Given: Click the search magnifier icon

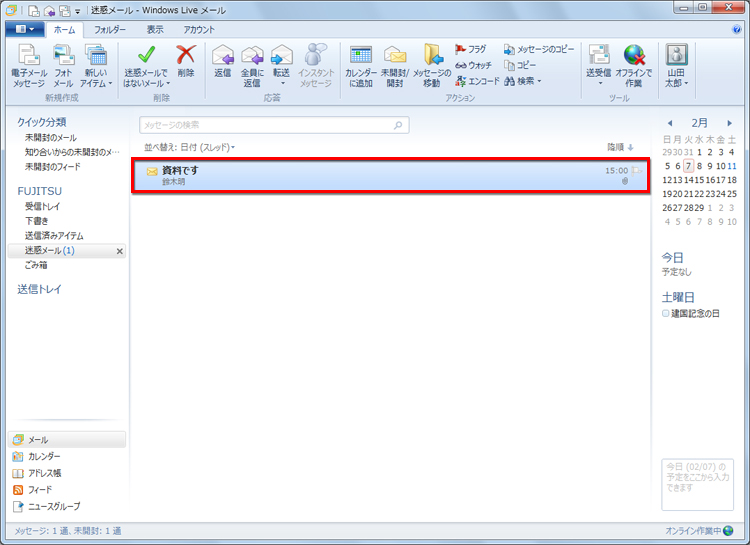Looking at the screenshot, I should pyautogui.click(x=398, y=125).
